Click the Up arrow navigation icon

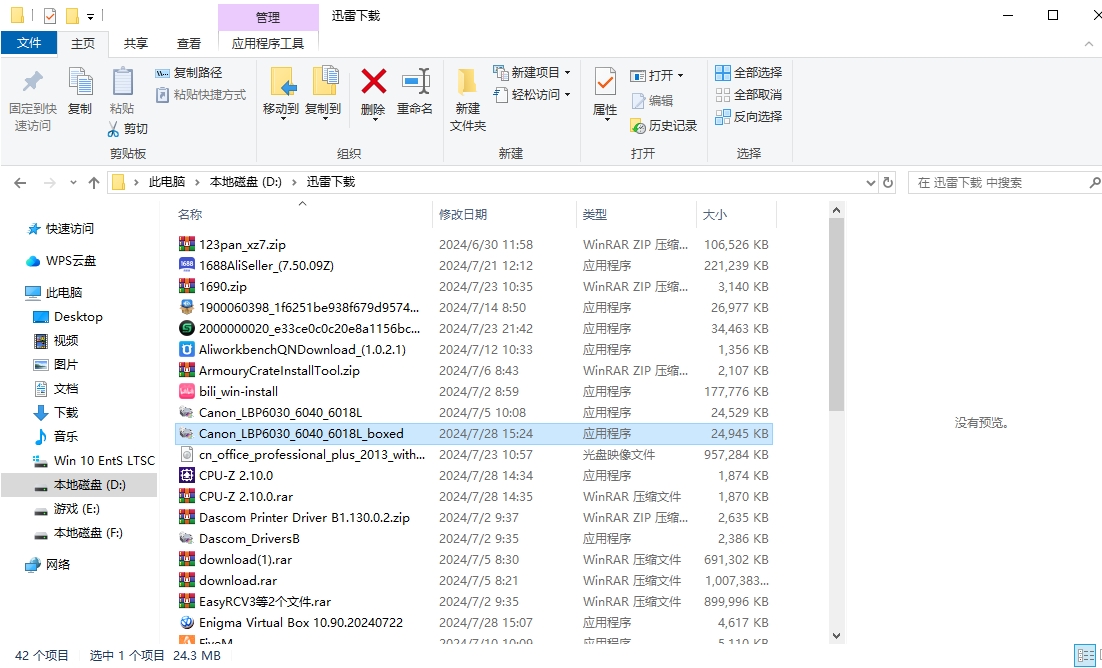click(x=94, y=182)
